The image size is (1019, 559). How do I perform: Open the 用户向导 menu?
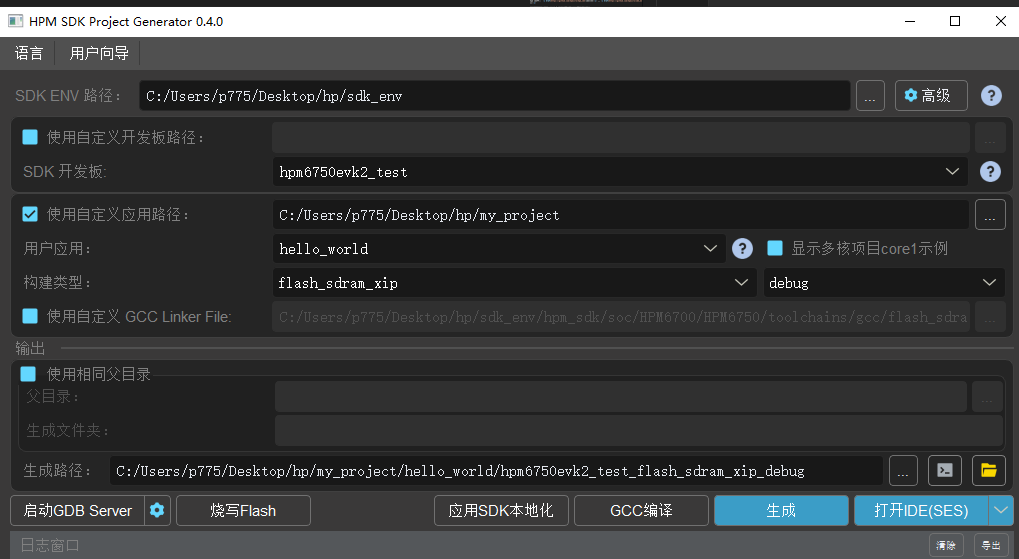(97, 53)
